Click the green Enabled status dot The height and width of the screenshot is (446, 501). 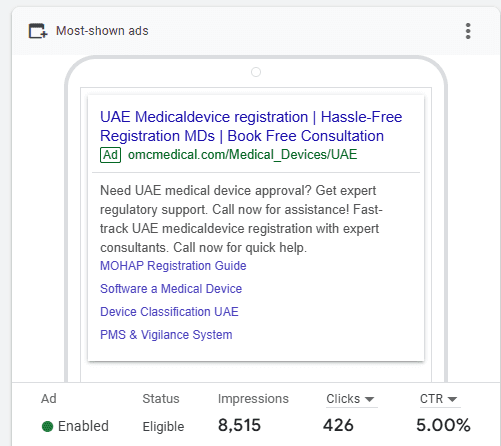coord(47,426)
